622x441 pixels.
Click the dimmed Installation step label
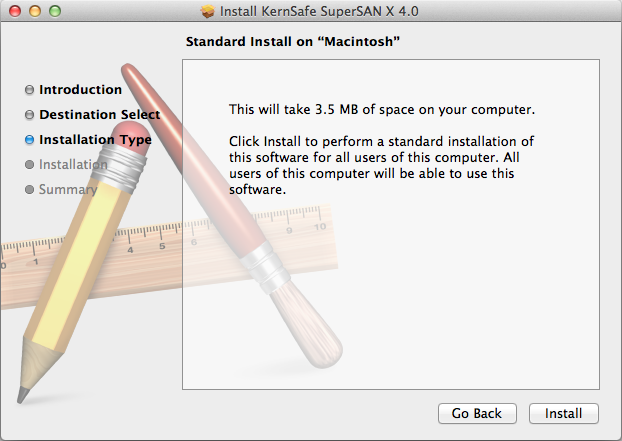(73, 165)
